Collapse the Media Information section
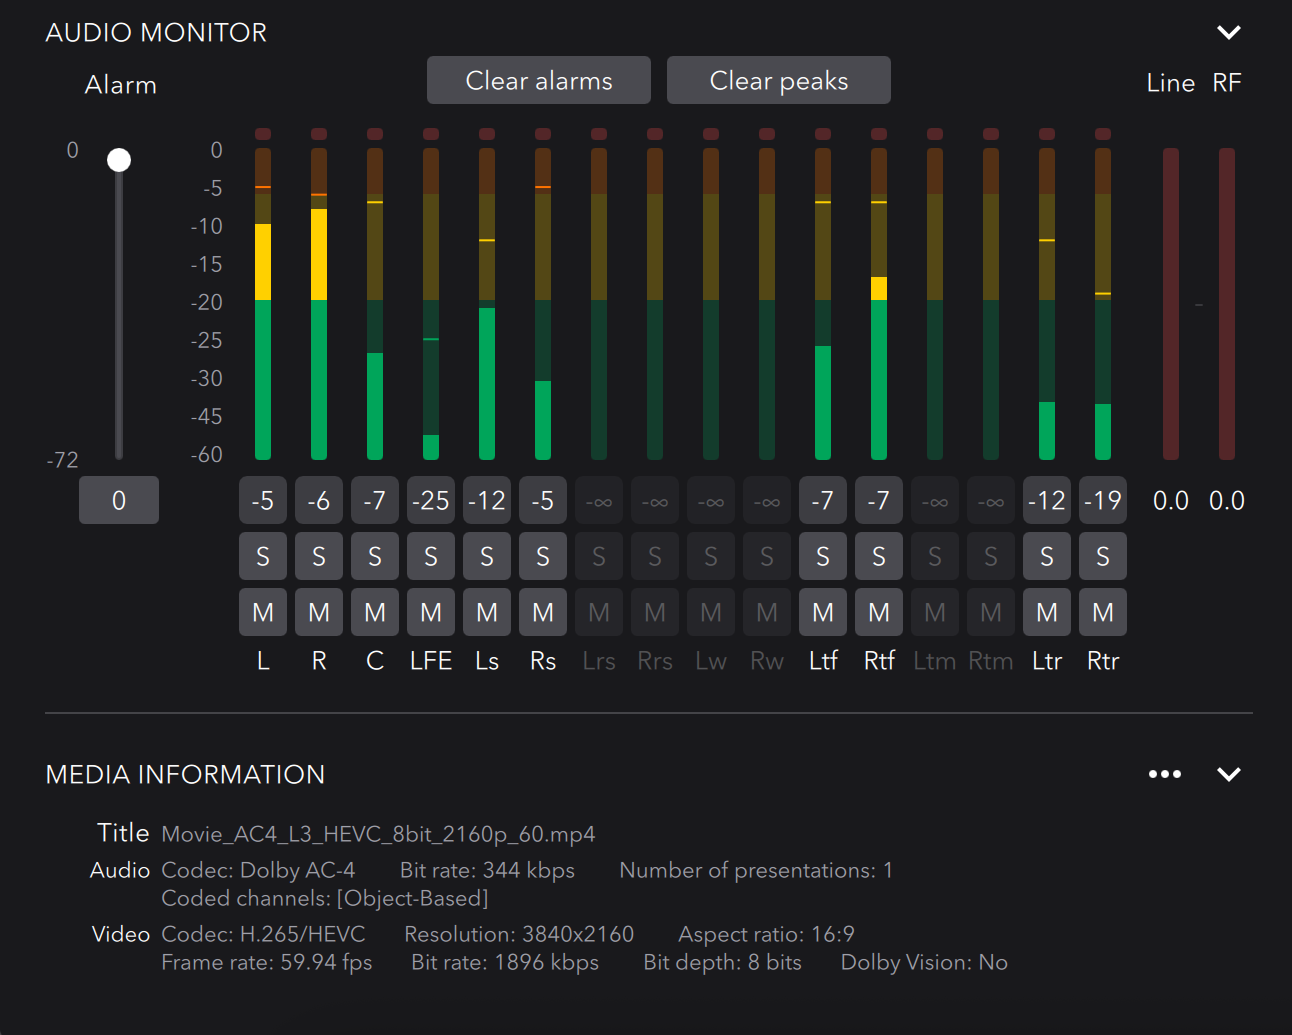Image resolution: width=1292 pixels, height=1035 pixels. [x=1228, y=773]
